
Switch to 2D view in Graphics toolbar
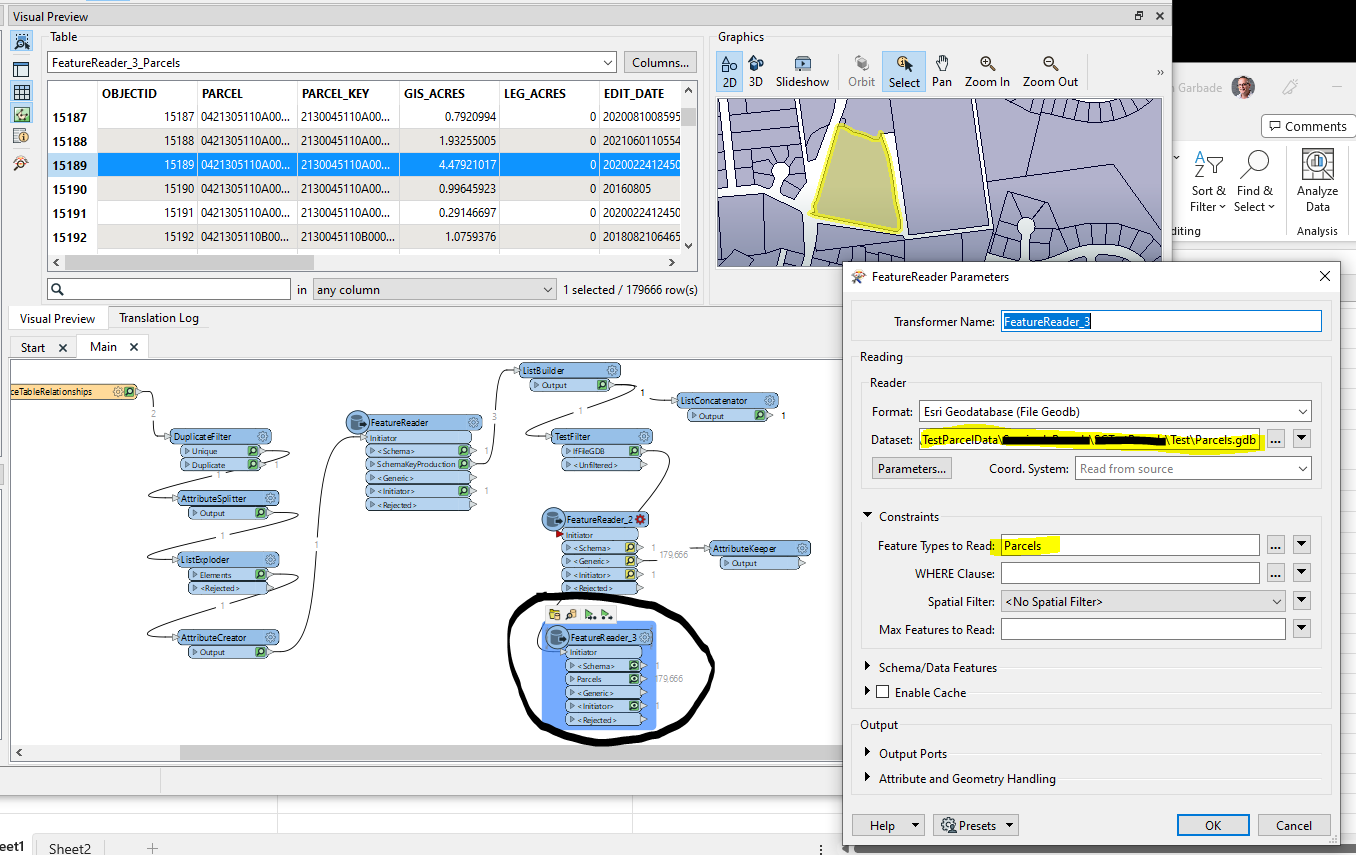[x=730, y=71]
